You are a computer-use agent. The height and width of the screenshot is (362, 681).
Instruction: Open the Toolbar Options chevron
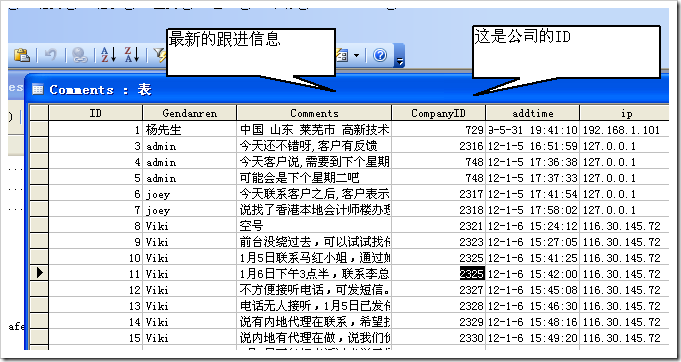(x=400, y=56)
